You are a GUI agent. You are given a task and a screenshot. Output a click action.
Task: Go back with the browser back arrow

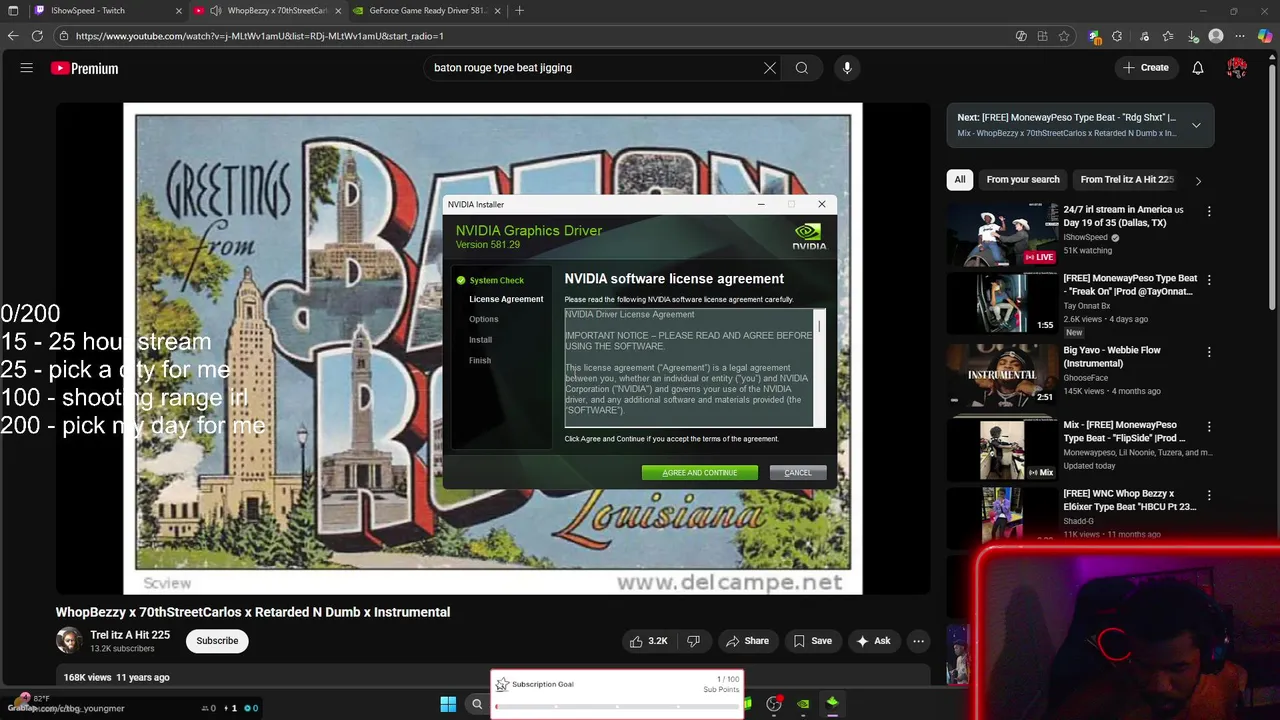pos(13,36)
